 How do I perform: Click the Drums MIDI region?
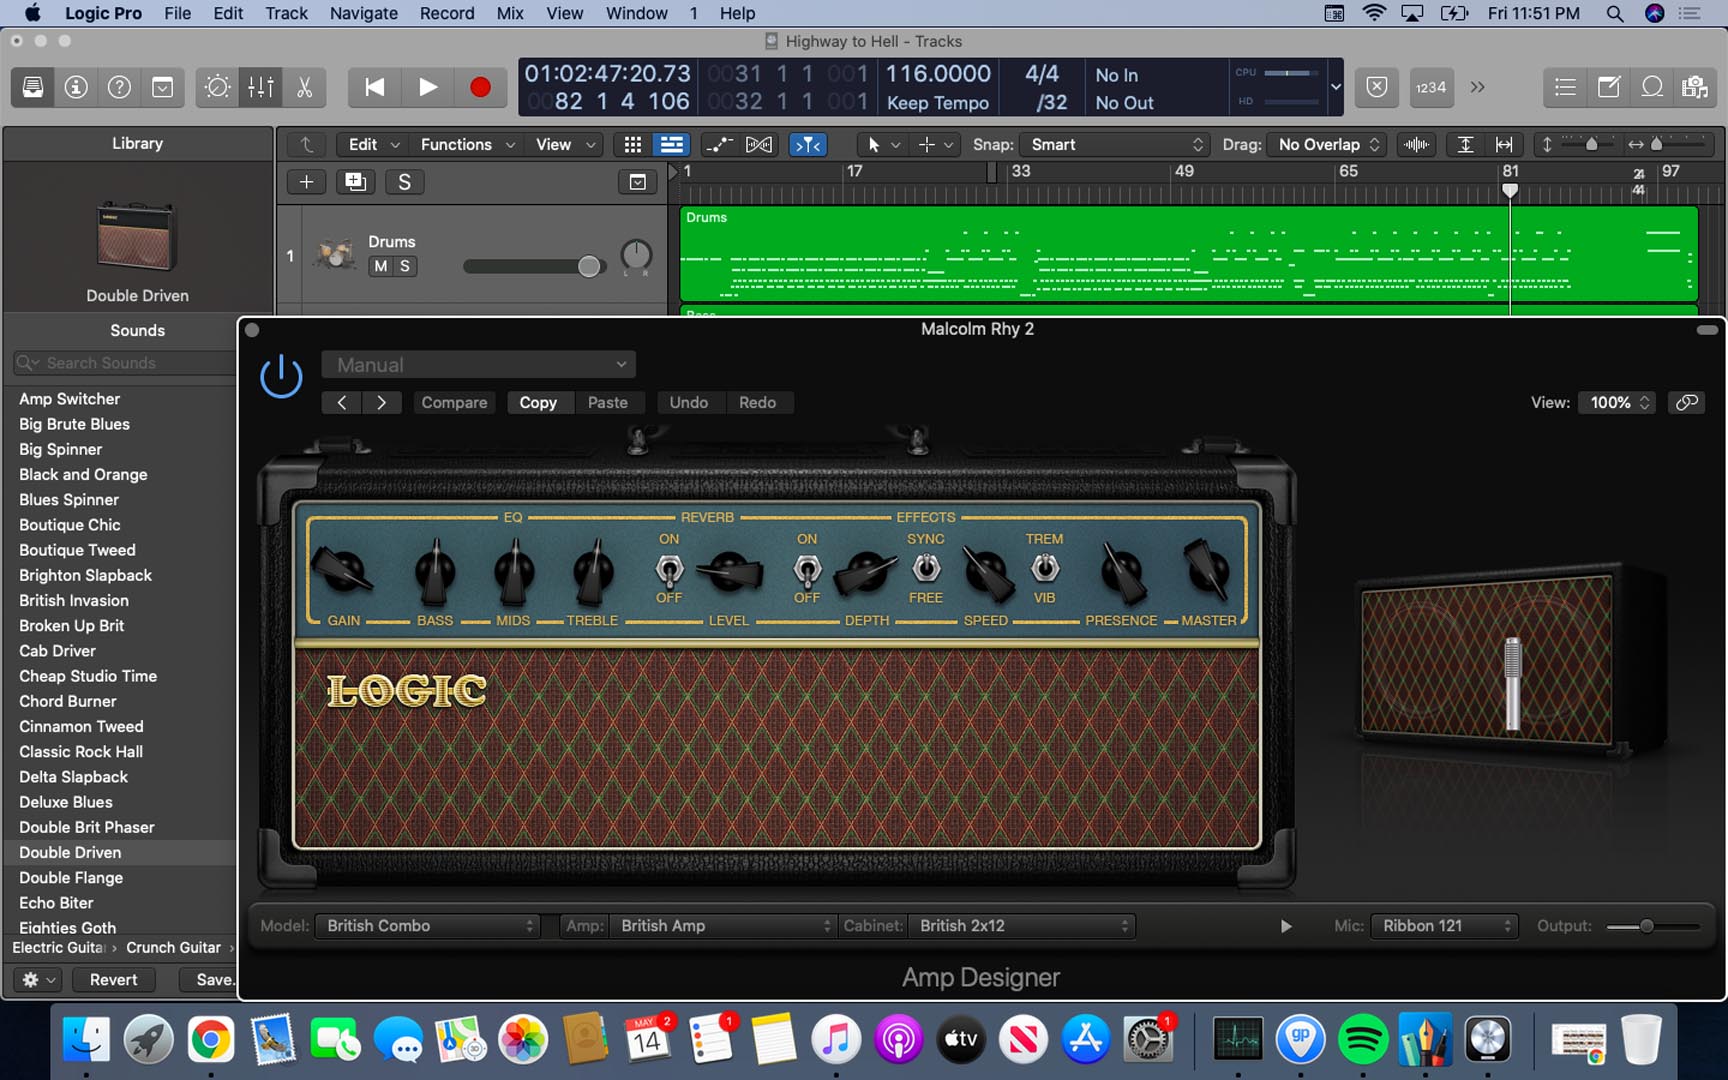1189,253
